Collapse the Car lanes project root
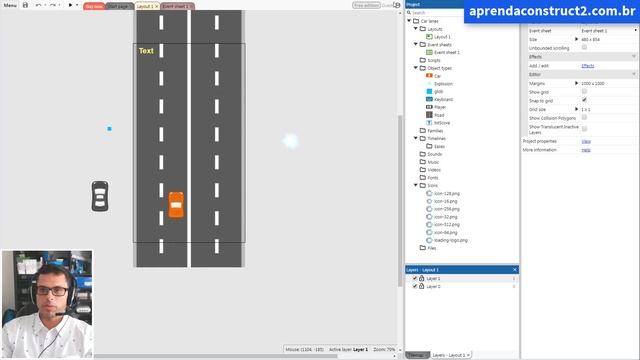This screenshot has width=640, height=360. pos(409,21)
